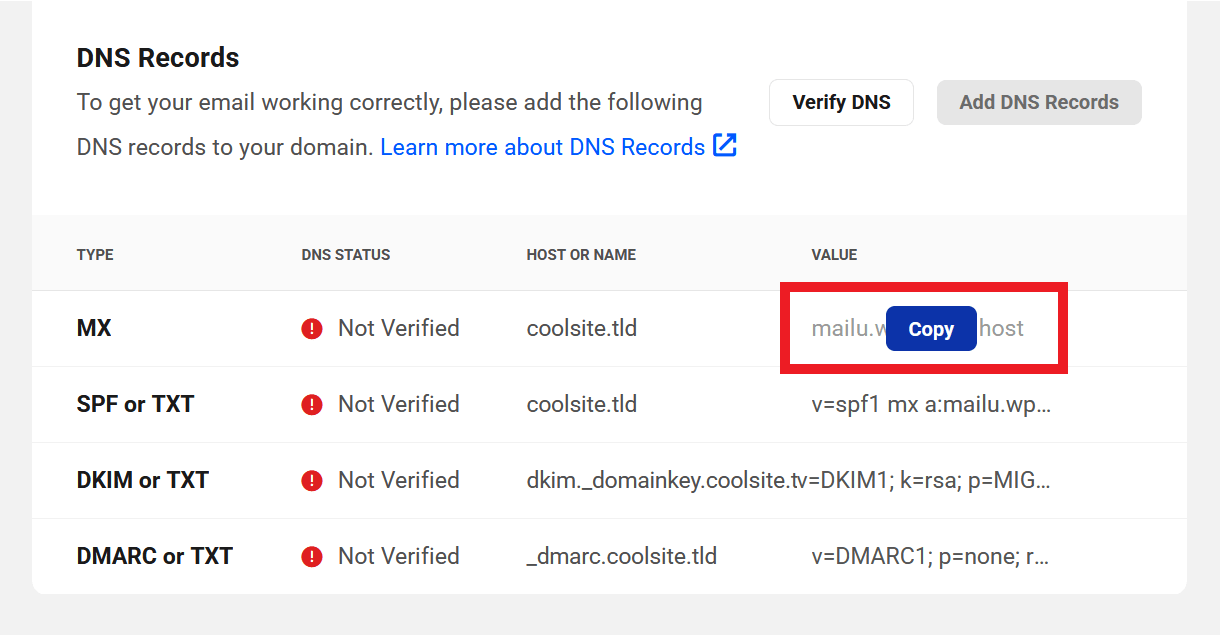Open the Learn more about DNS Records link
The width and height of the screenshot is (1220, 635).
tap(543, 147)
